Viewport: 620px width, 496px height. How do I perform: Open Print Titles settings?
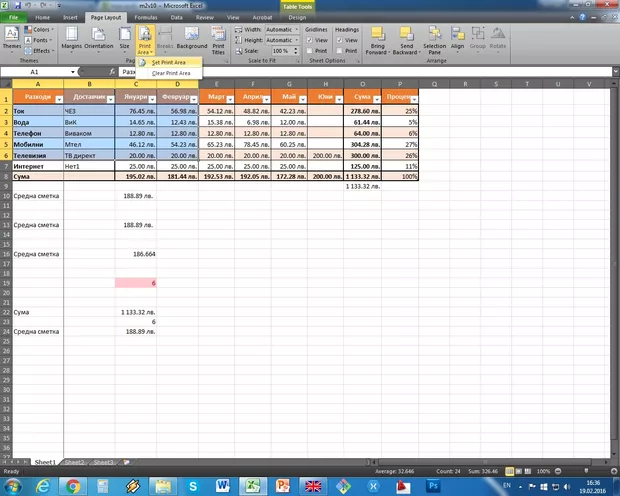(219, 39)
